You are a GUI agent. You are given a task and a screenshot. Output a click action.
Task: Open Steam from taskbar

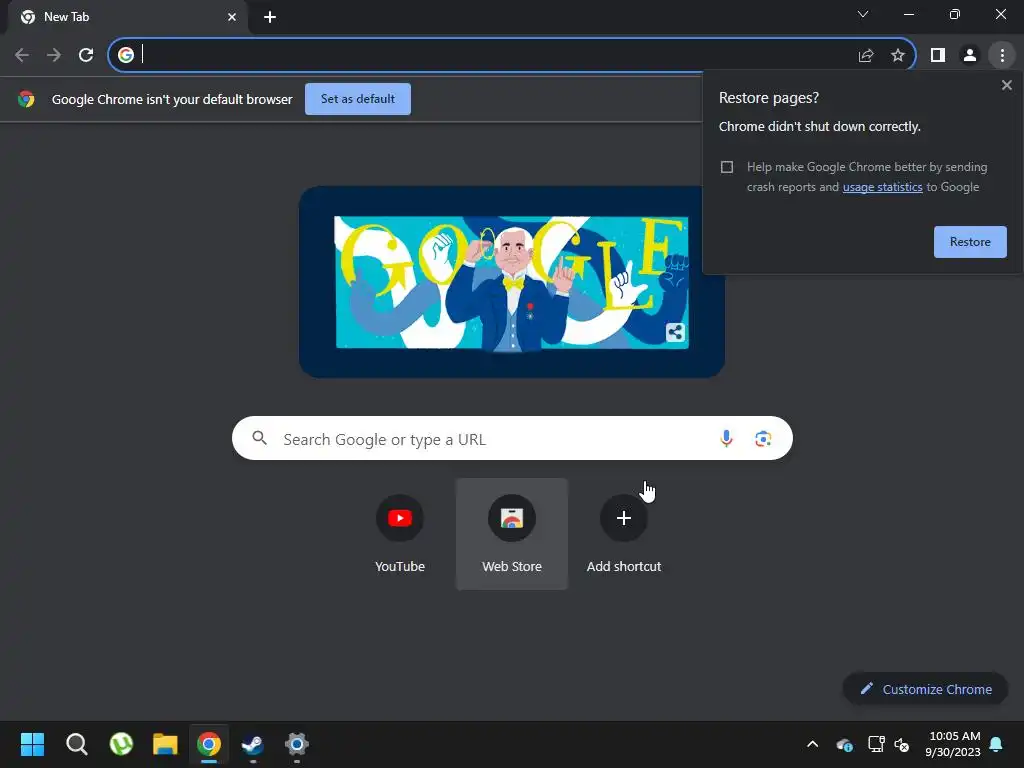click(x=253, y=744)
